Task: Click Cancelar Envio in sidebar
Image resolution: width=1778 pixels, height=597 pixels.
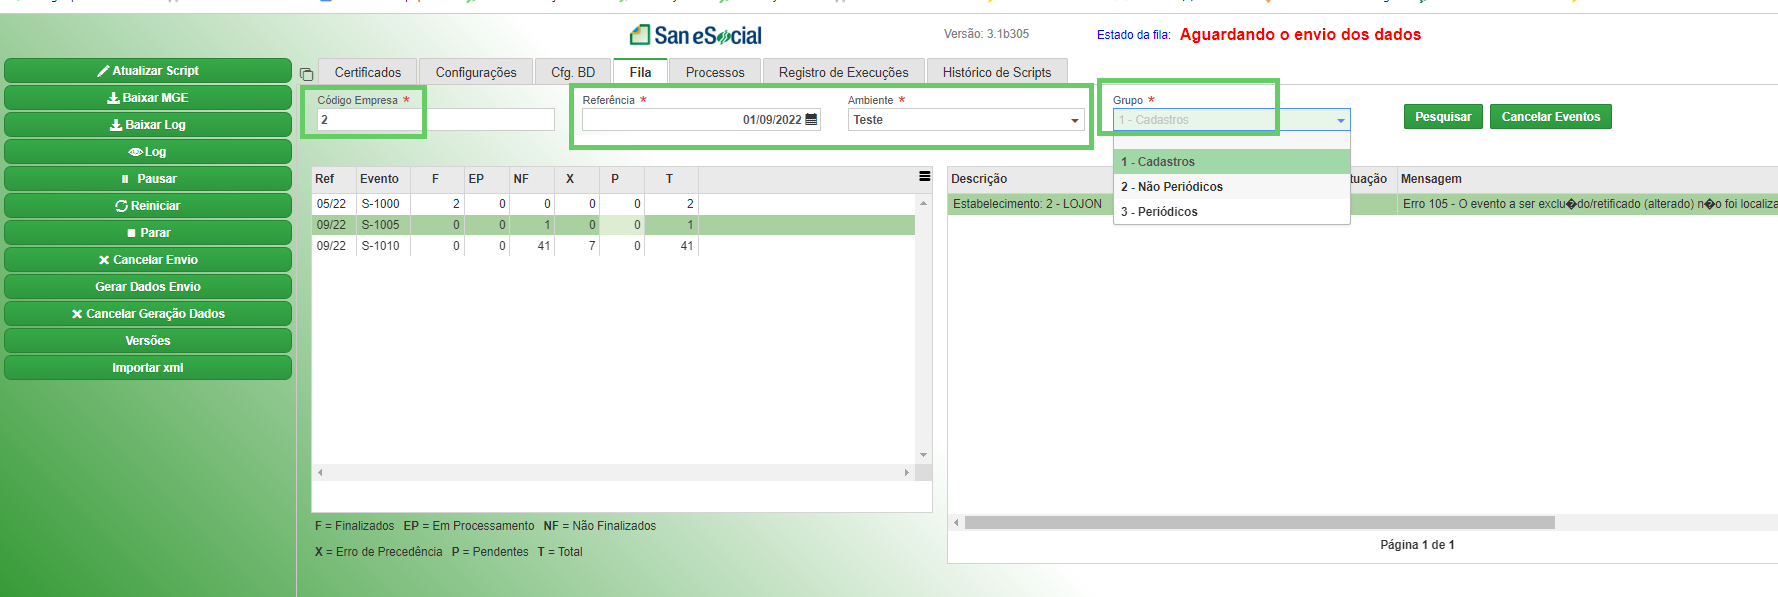Action: click(148, 260)
